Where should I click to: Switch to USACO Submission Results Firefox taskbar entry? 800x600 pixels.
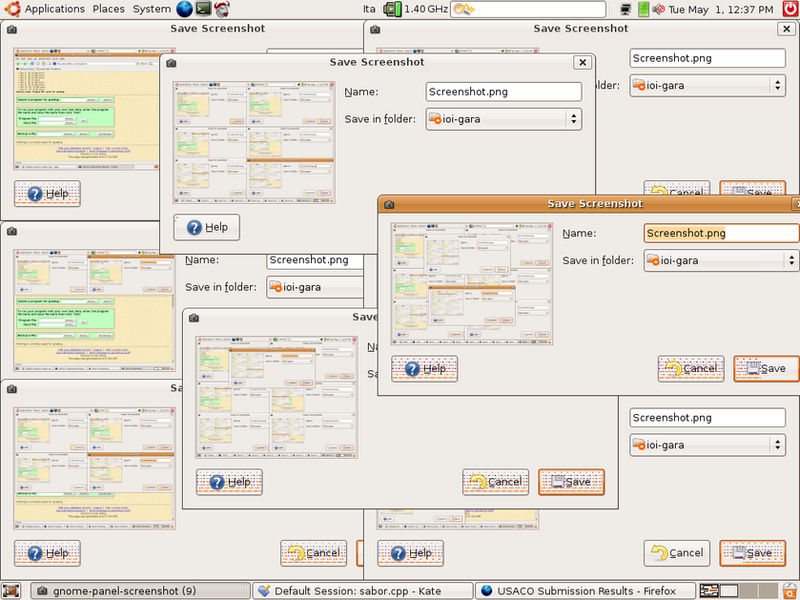[x=586, y=591]
